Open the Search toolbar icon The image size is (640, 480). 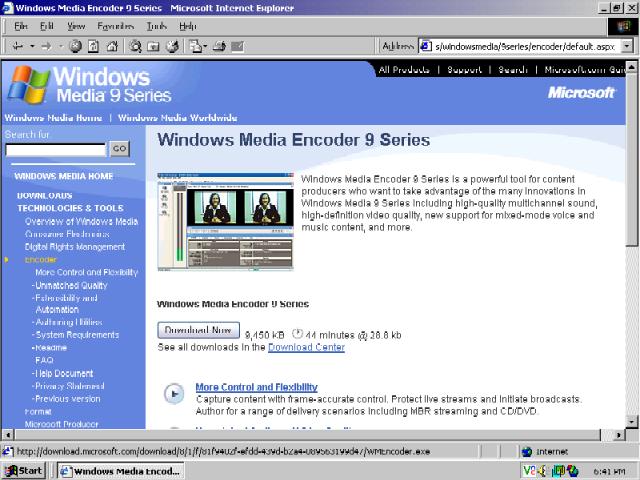click(135, 46)
